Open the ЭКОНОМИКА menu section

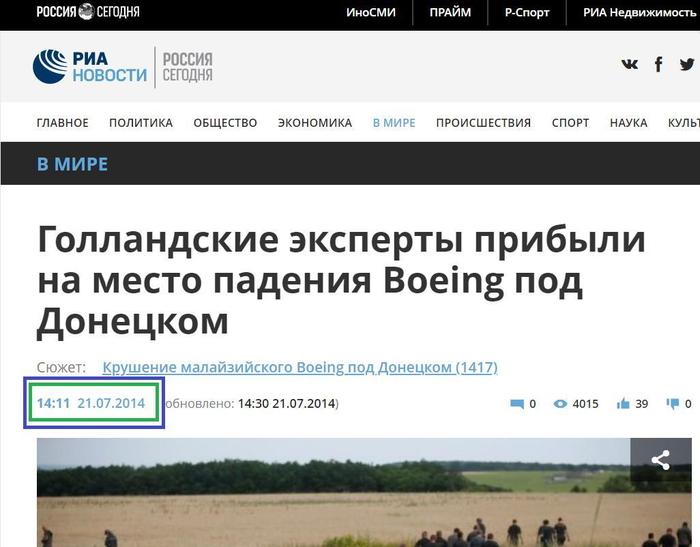pyautogui.click(x=315, y=123)
